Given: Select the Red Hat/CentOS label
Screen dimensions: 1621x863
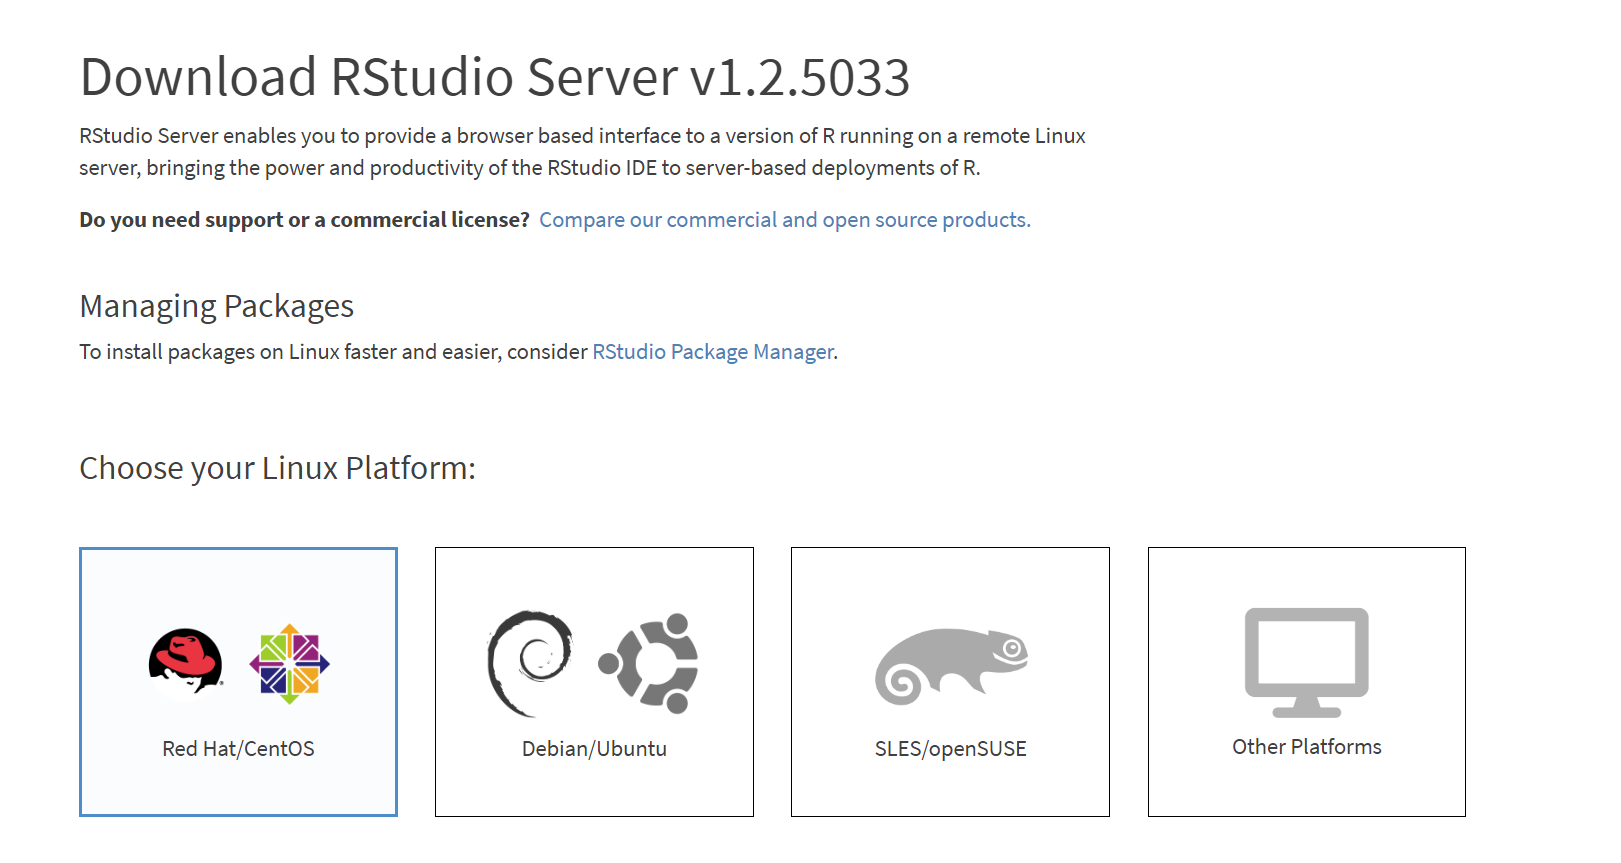Looking at the screenshot, I should click(x=238, y=749).
